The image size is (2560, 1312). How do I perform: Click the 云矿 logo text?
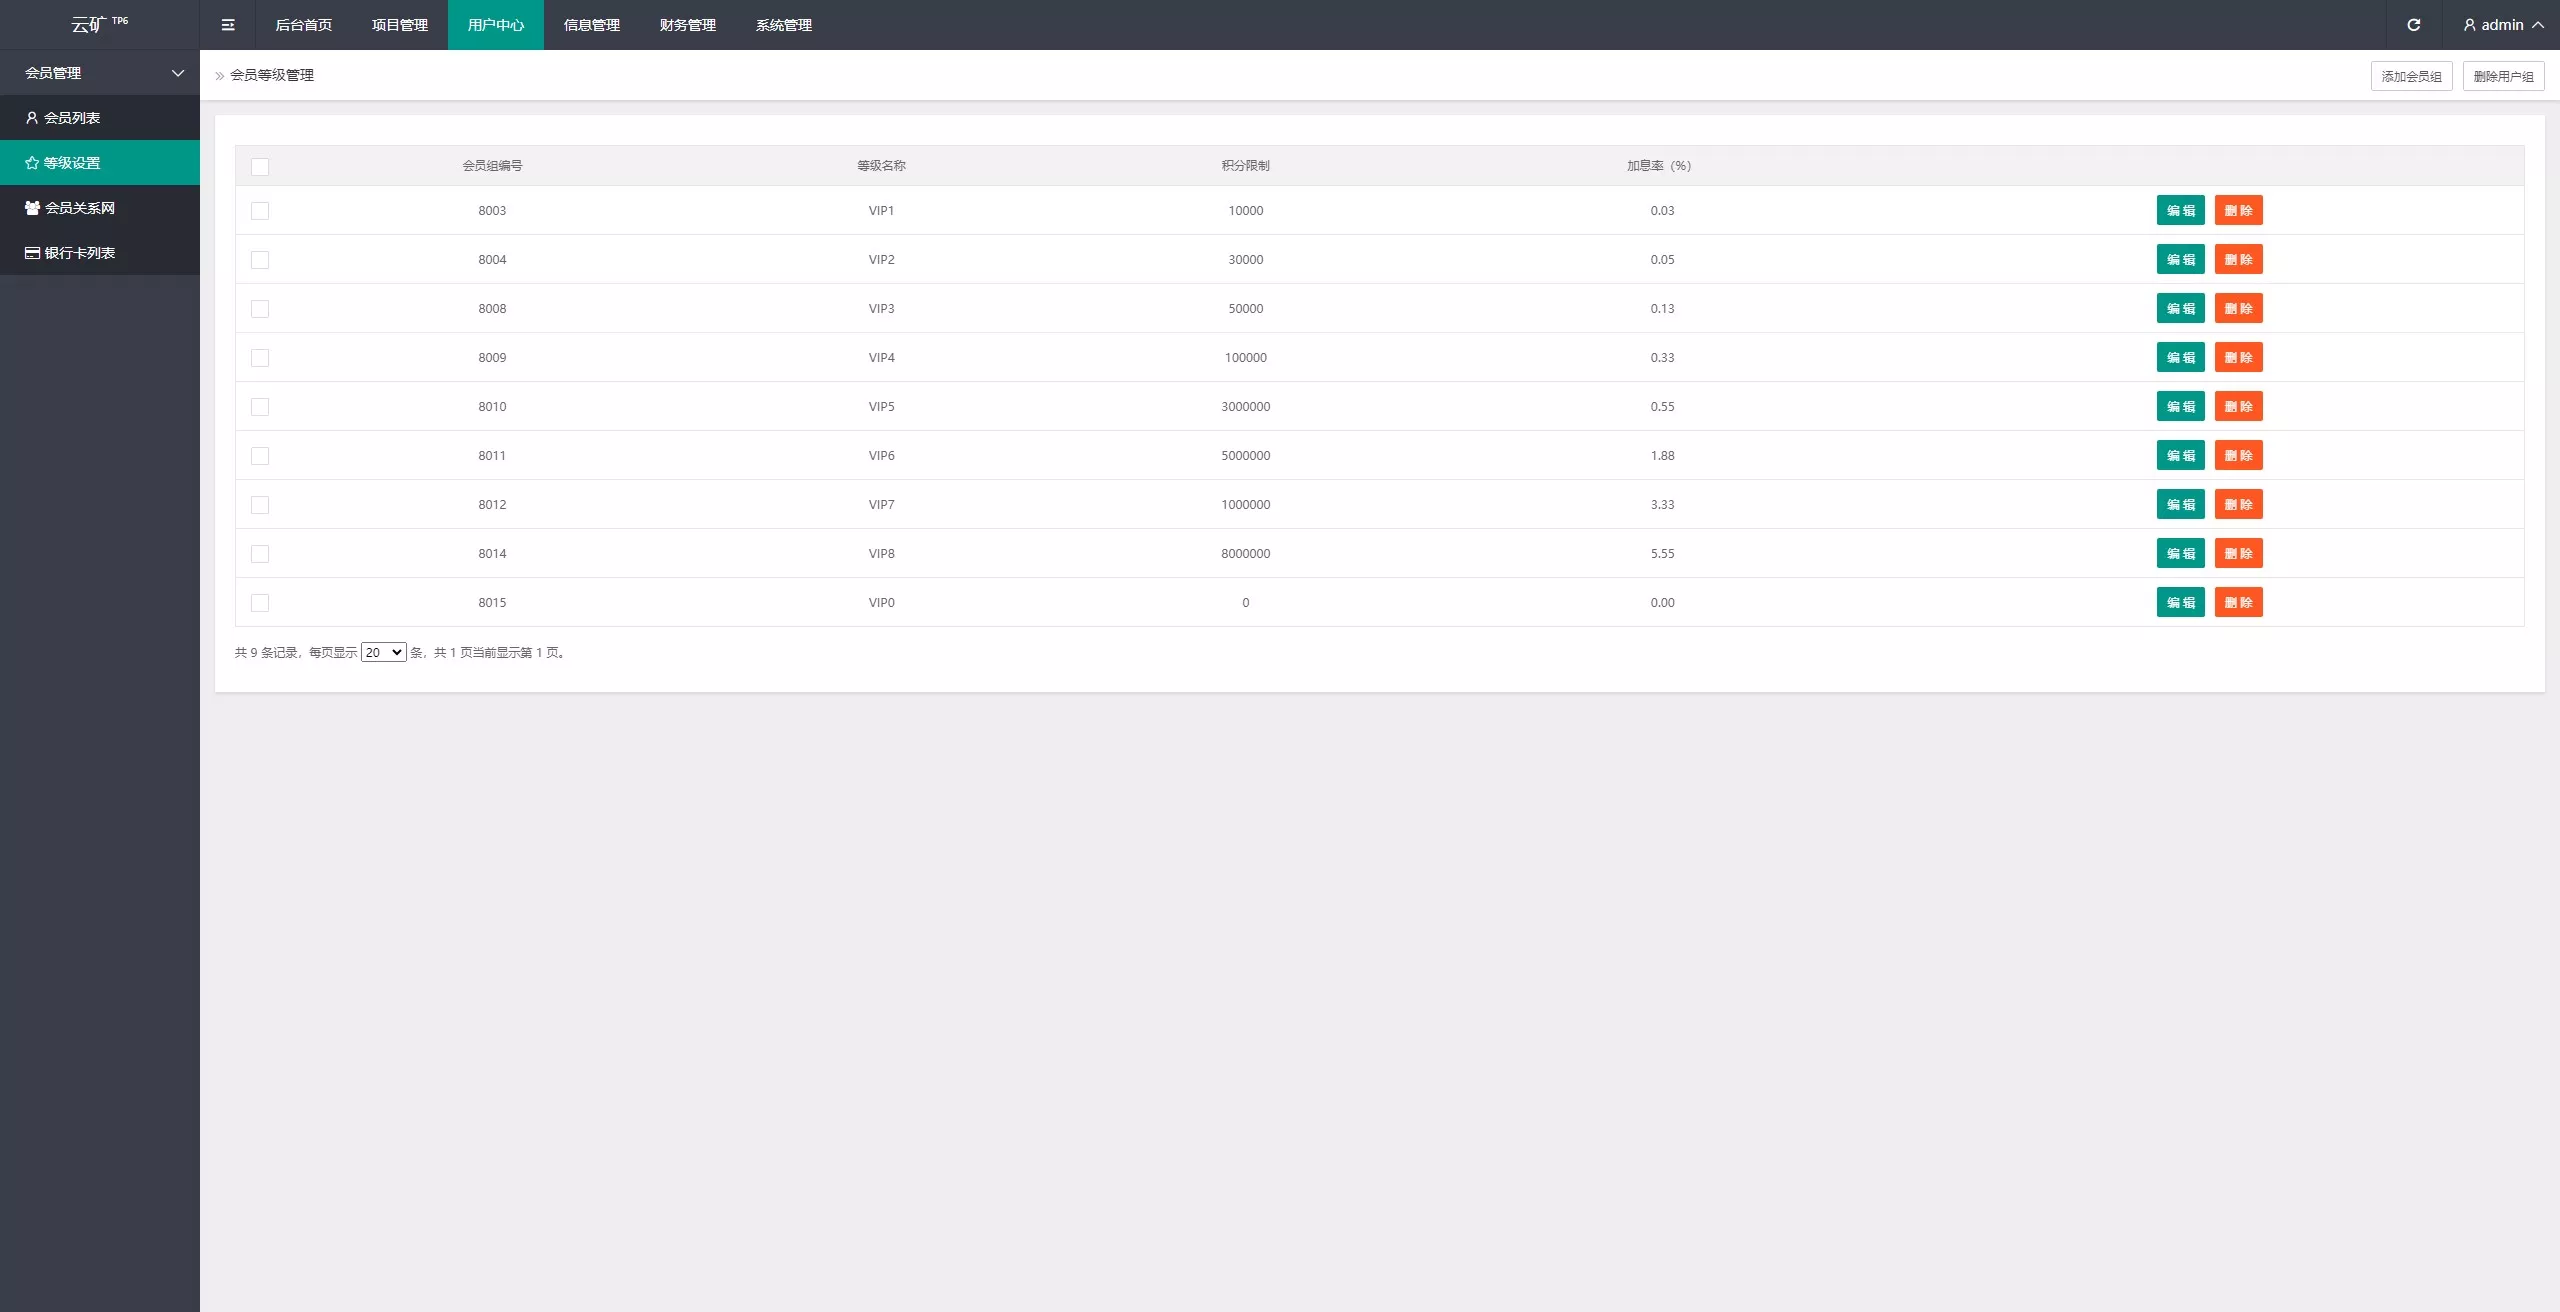[x=89, y=25]
